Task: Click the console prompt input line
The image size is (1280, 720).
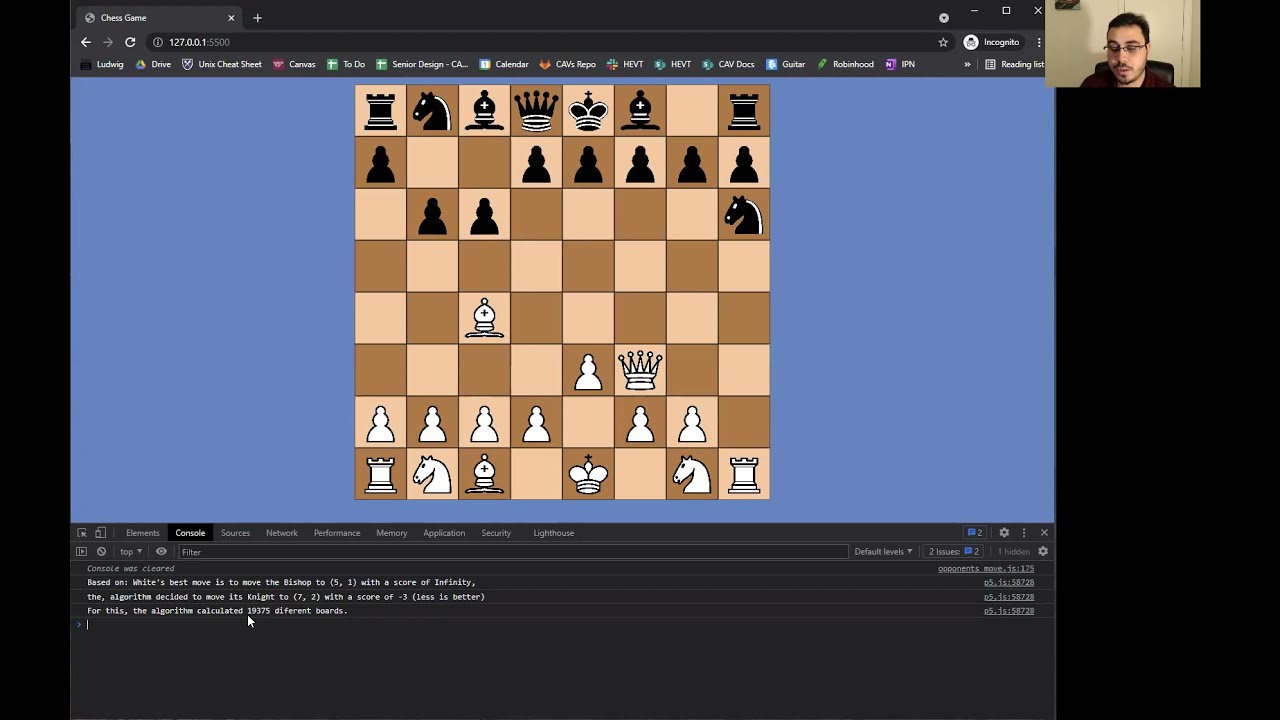Action: click(x=562, y=625)
